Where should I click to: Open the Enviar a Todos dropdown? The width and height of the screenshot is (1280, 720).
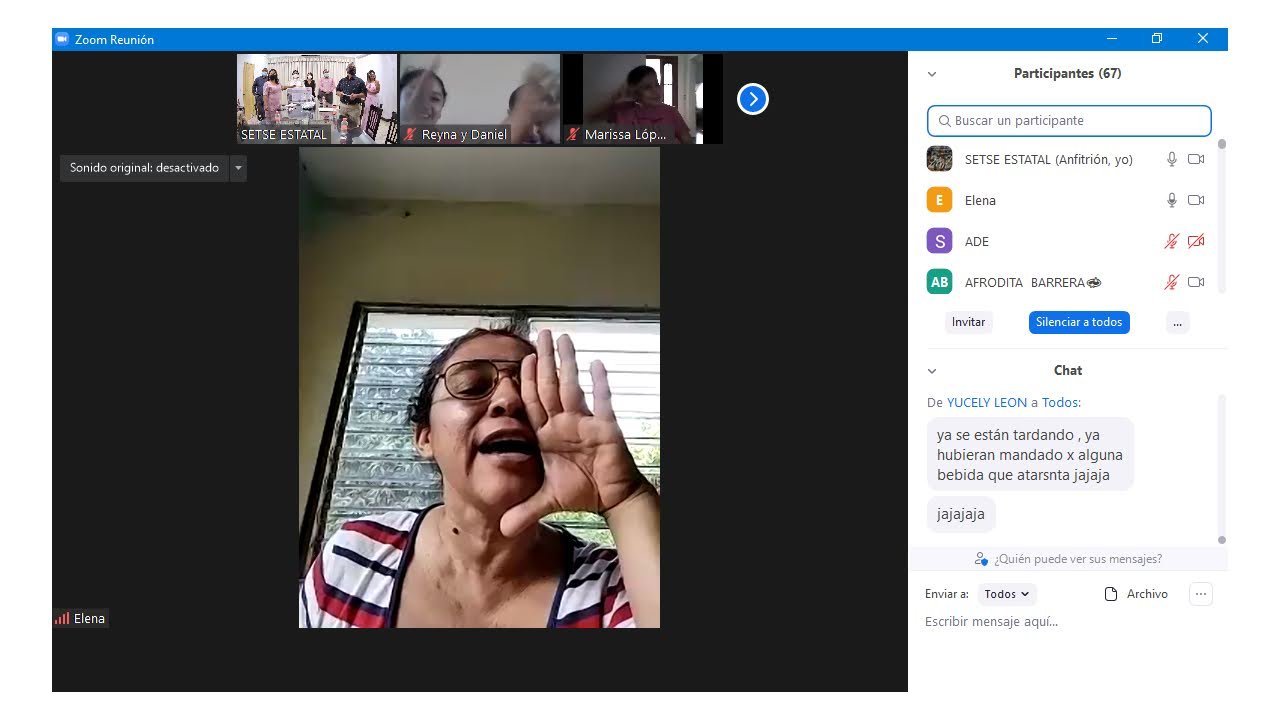point(1007,594)
